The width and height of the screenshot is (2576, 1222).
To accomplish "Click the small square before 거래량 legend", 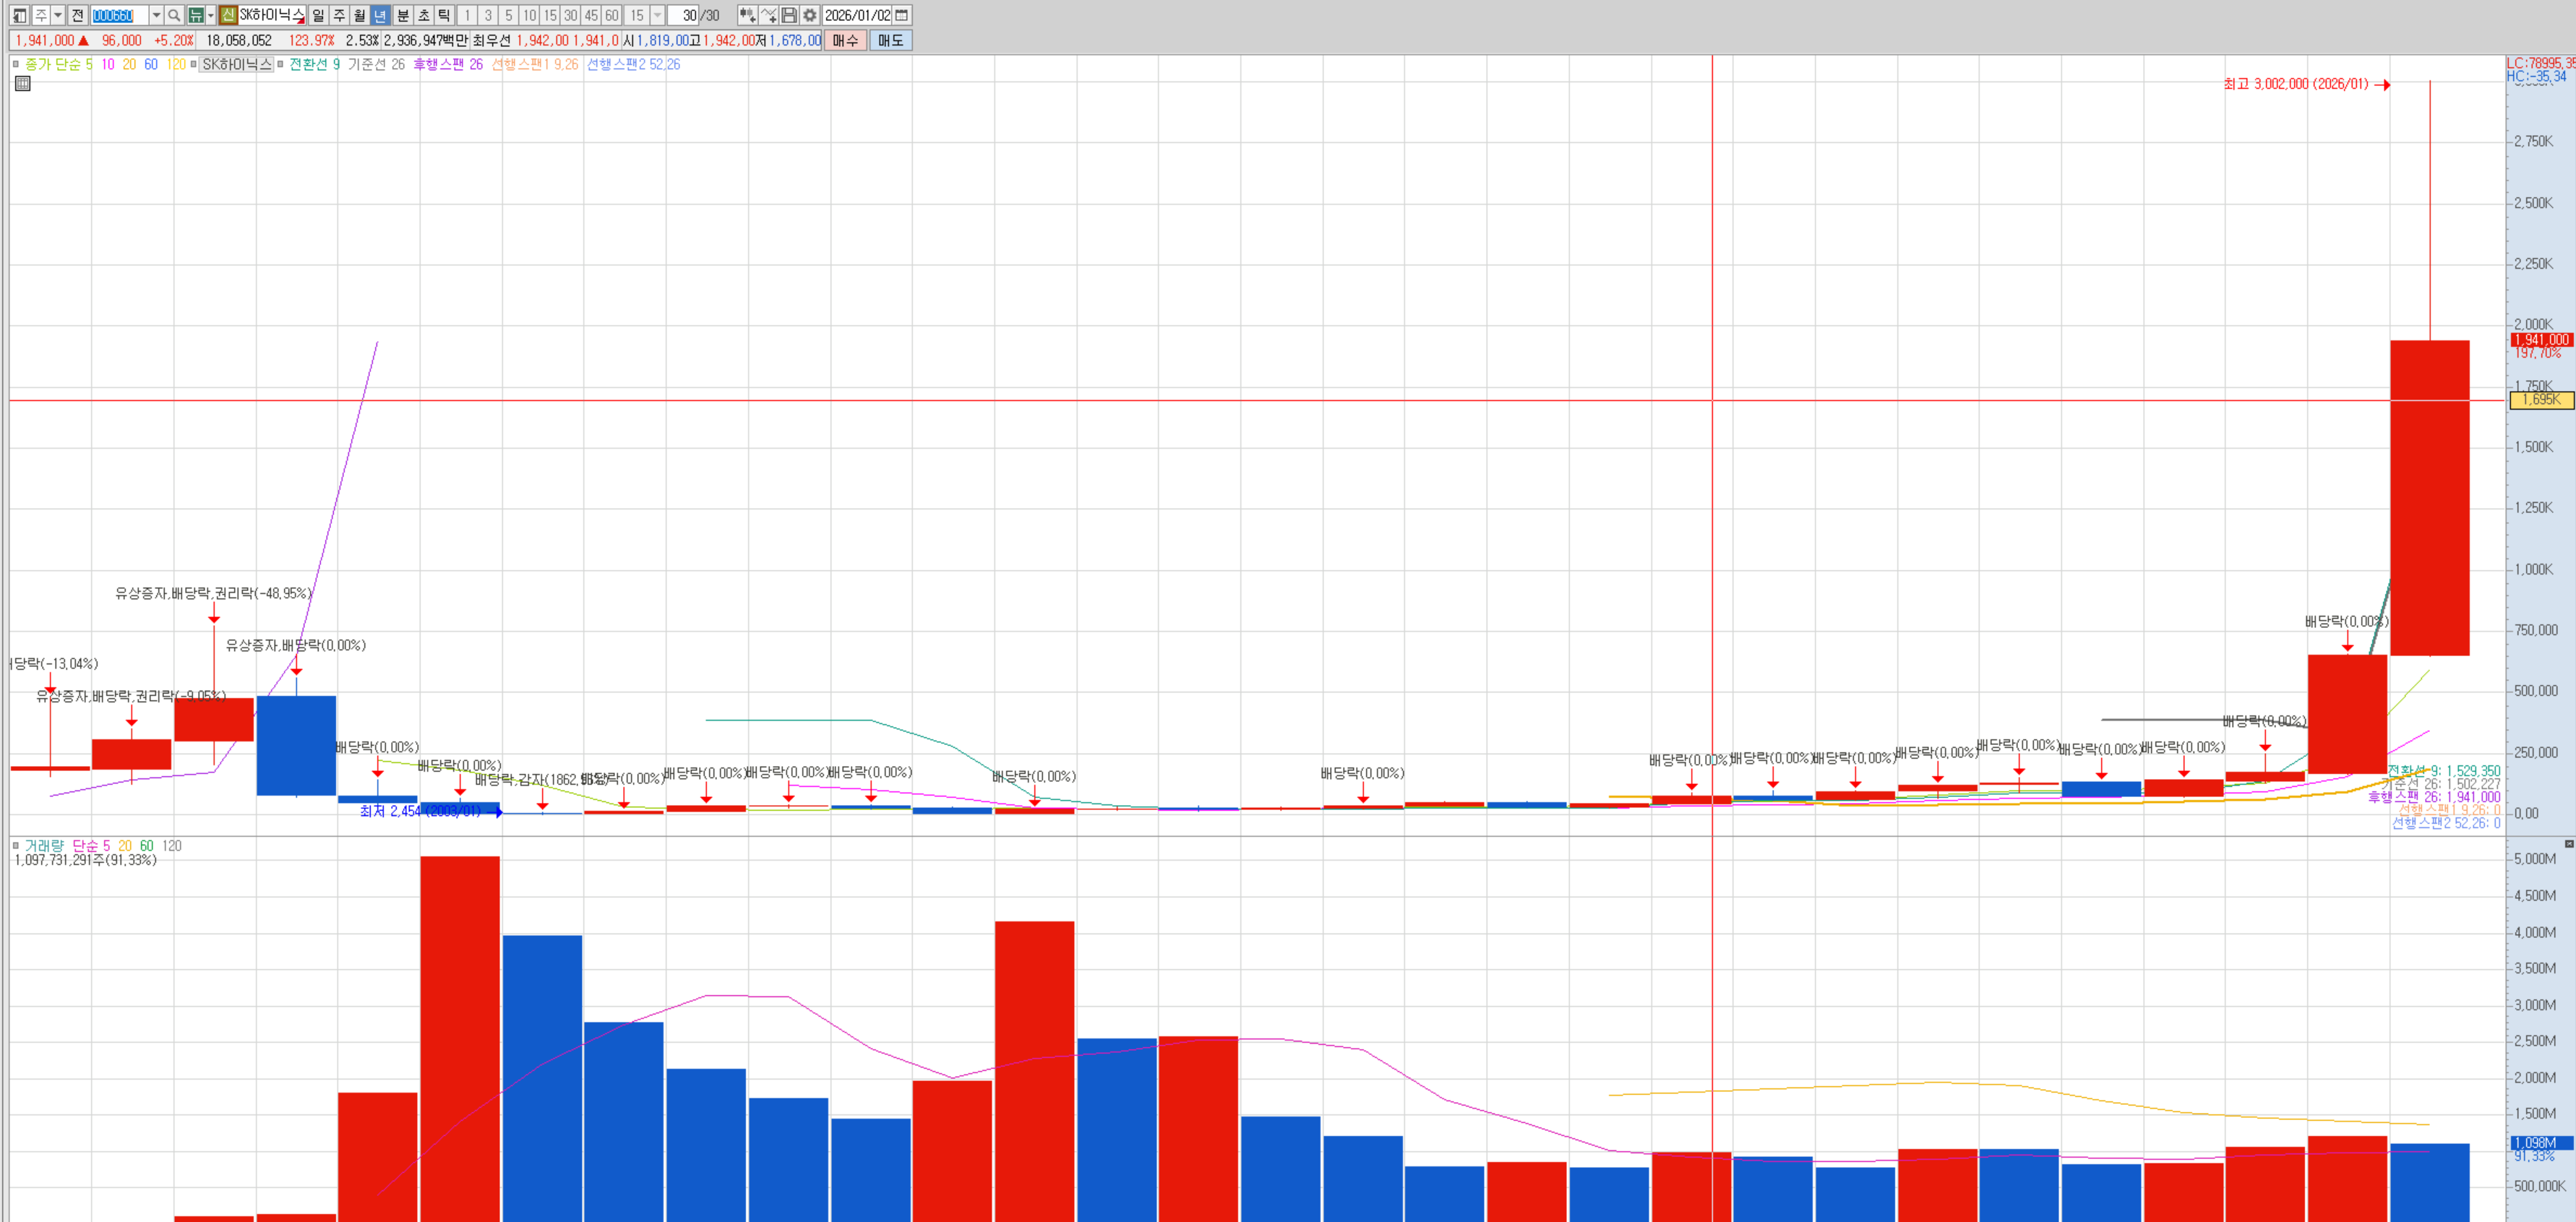I will pyautogui.click(x=16, y=846).
